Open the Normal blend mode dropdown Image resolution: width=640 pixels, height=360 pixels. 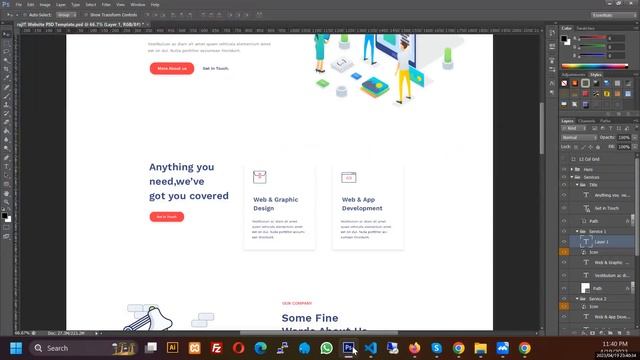579,138
